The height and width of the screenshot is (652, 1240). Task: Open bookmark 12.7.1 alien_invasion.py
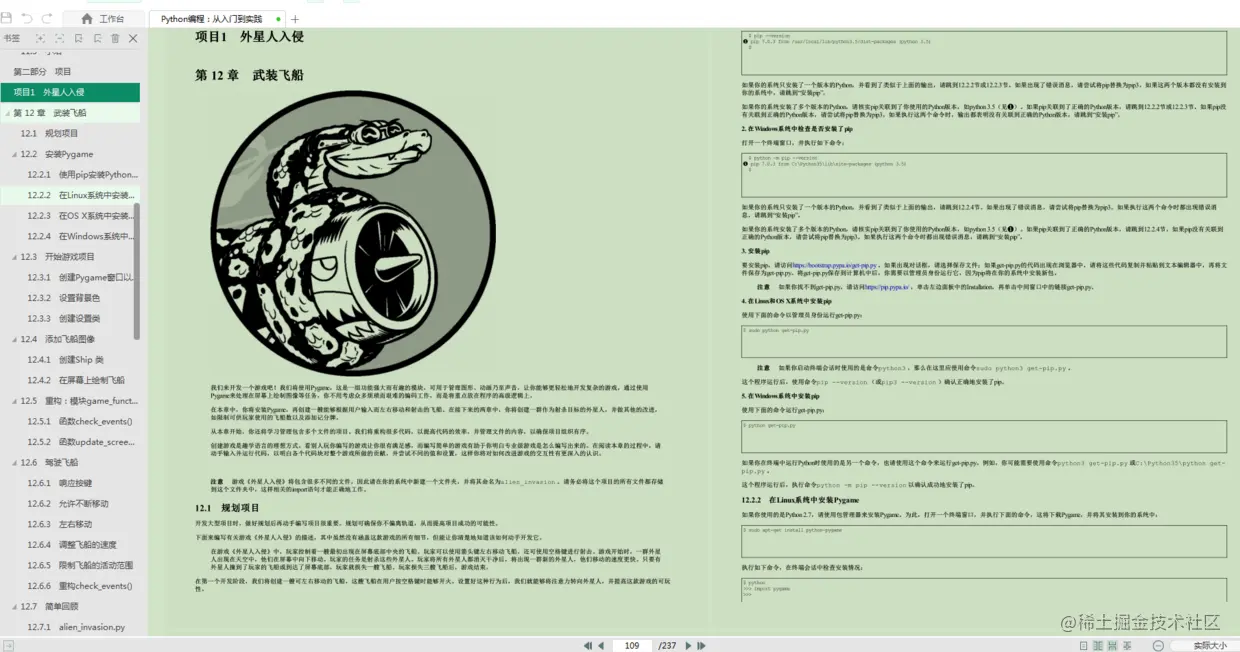(x=77, y=627)
